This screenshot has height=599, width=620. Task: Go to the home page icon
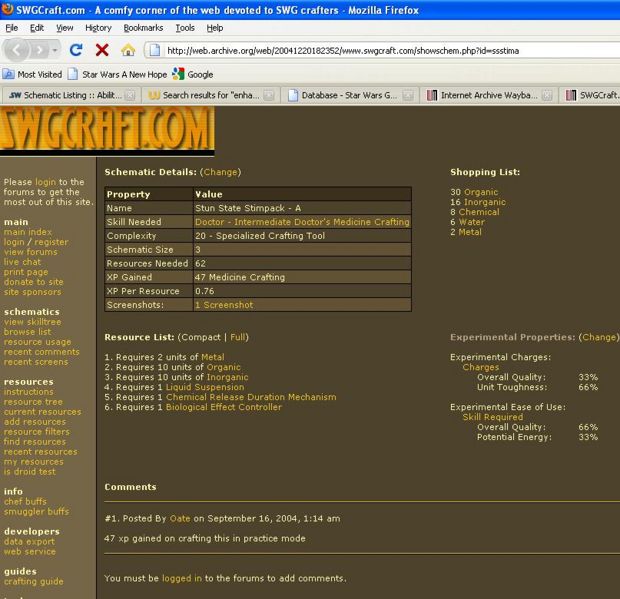[x=128, y=49]
